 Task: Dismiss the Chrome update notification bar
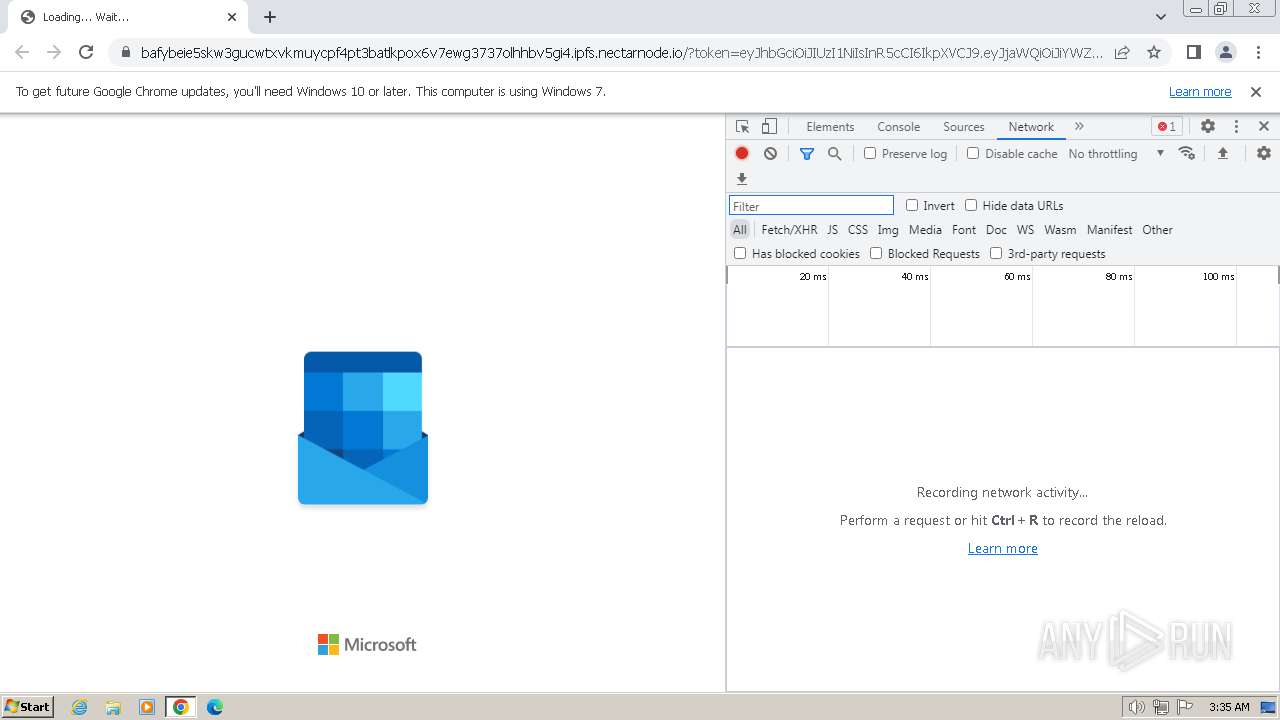[1256, 91]
